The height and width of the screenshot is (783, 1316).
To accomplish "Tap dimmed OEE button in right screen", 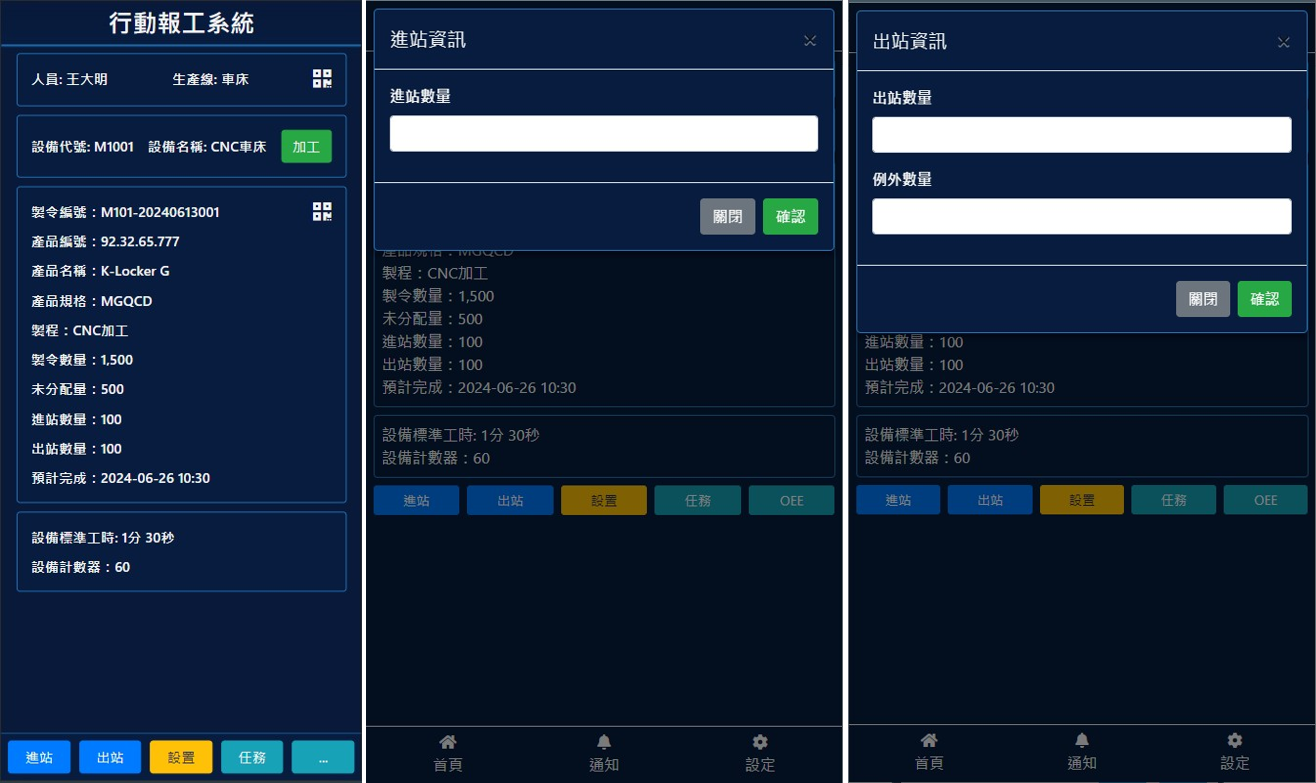I will (1266, 500).
